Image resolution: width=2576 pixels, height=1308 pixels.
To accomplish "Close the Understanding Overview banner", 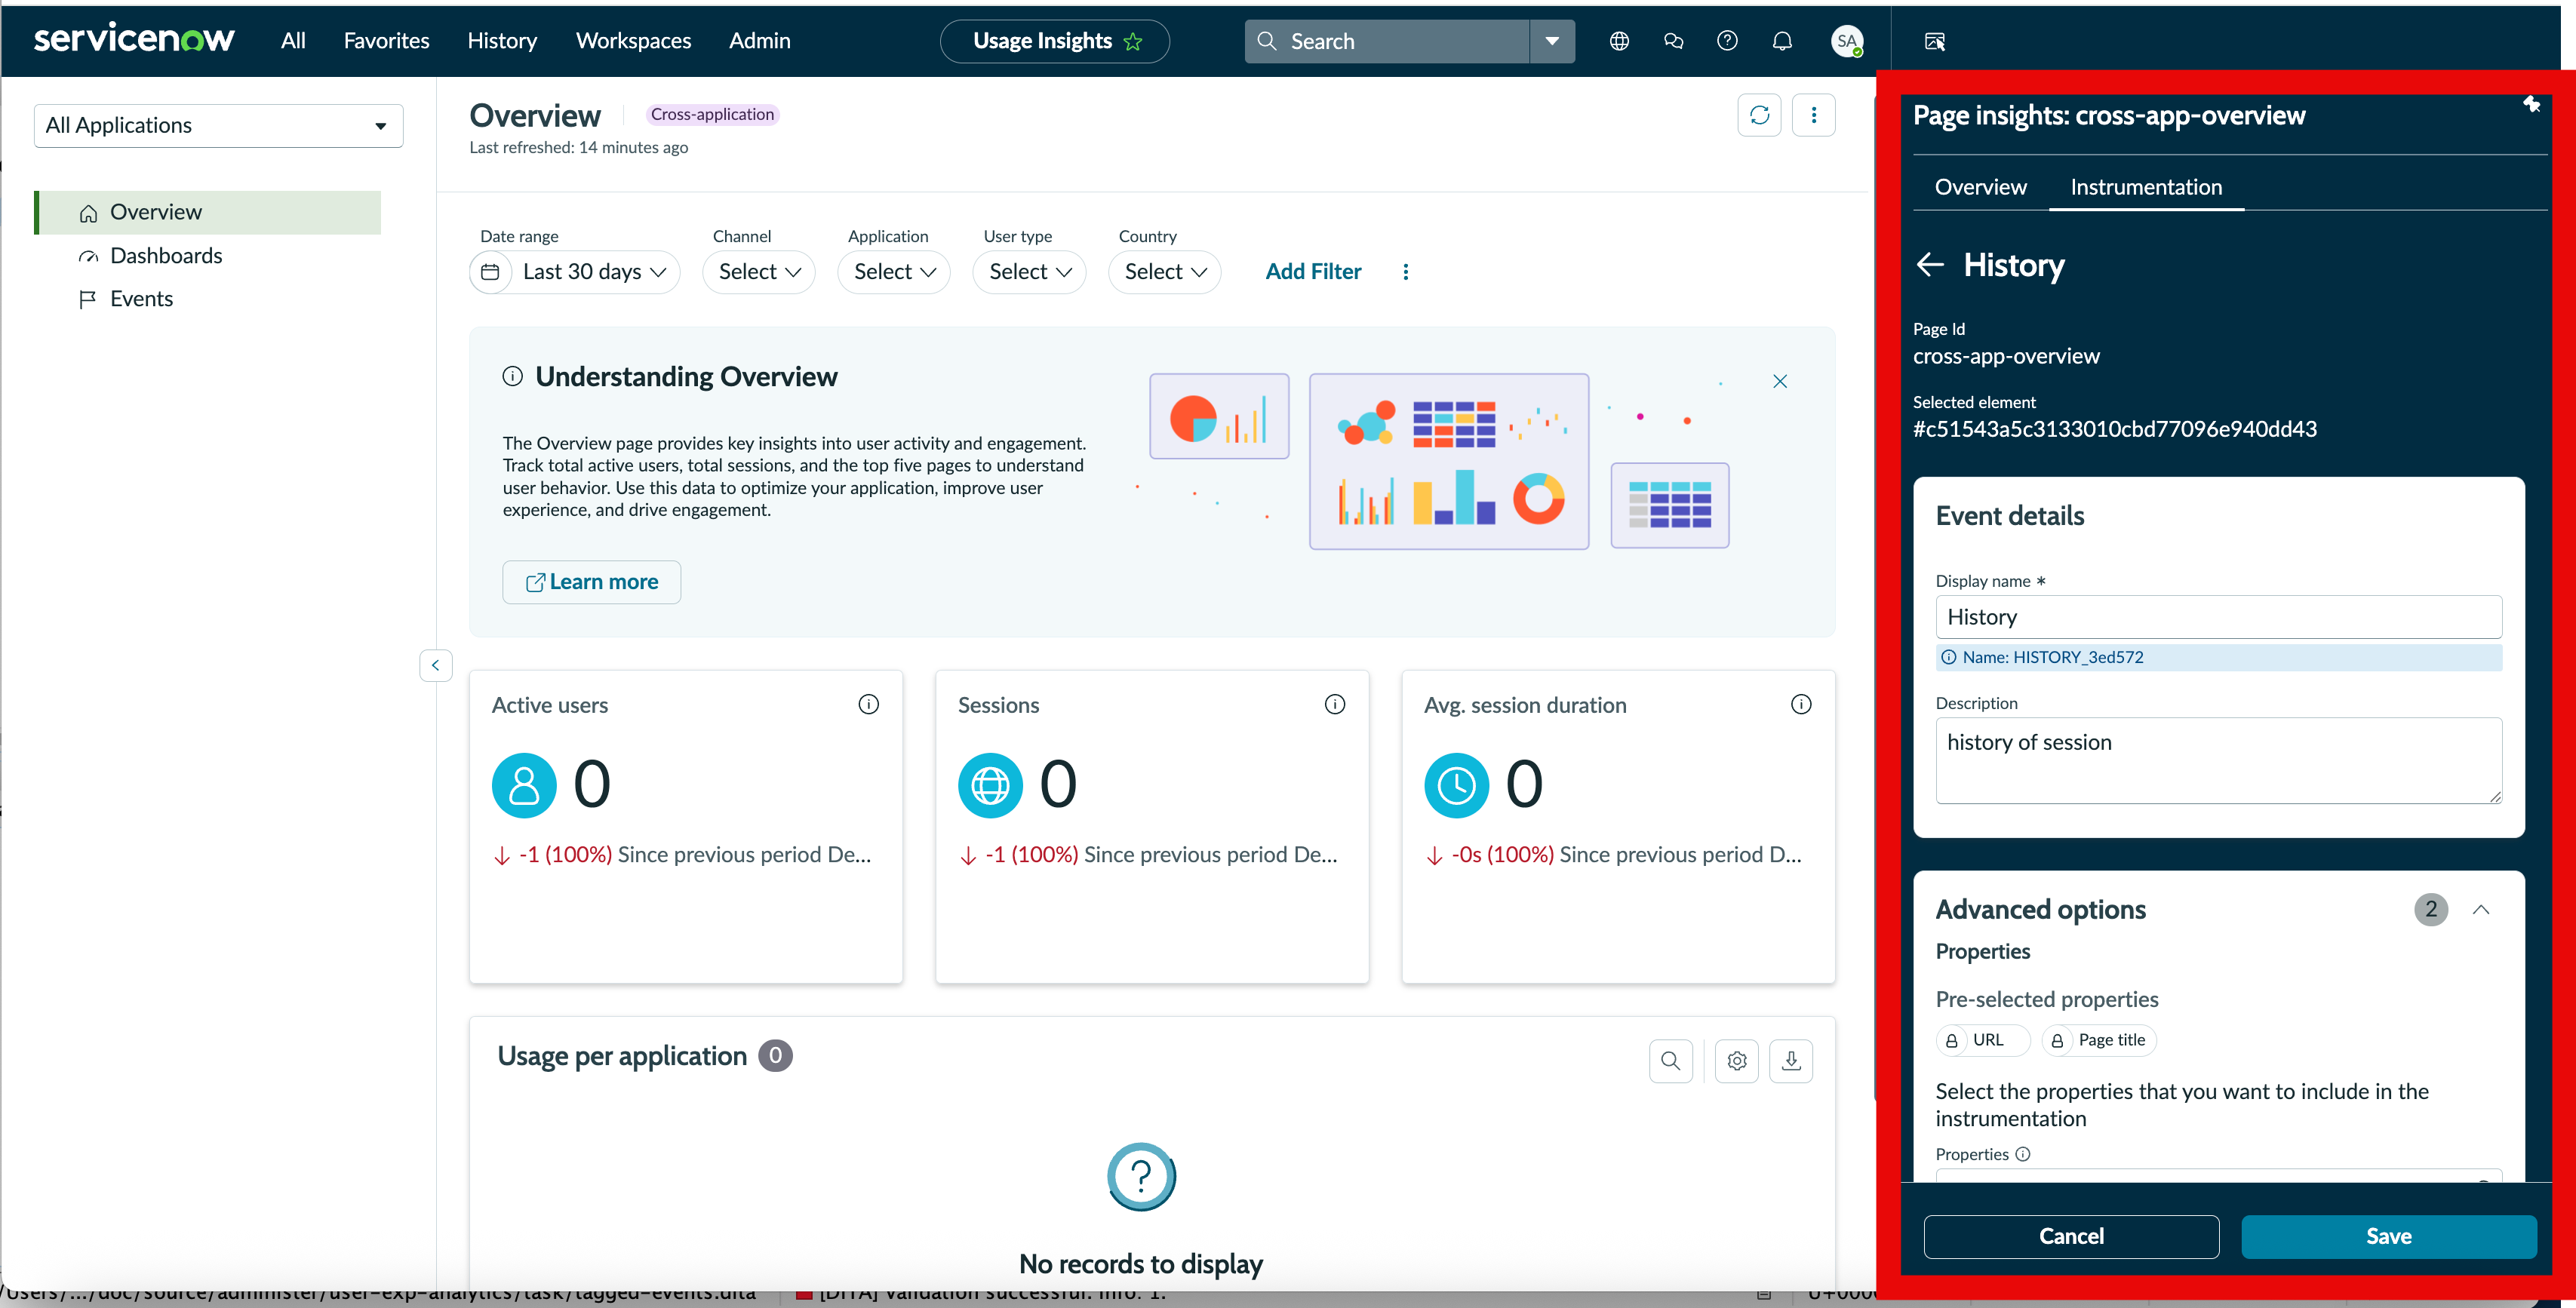I will pos(1780,381).
